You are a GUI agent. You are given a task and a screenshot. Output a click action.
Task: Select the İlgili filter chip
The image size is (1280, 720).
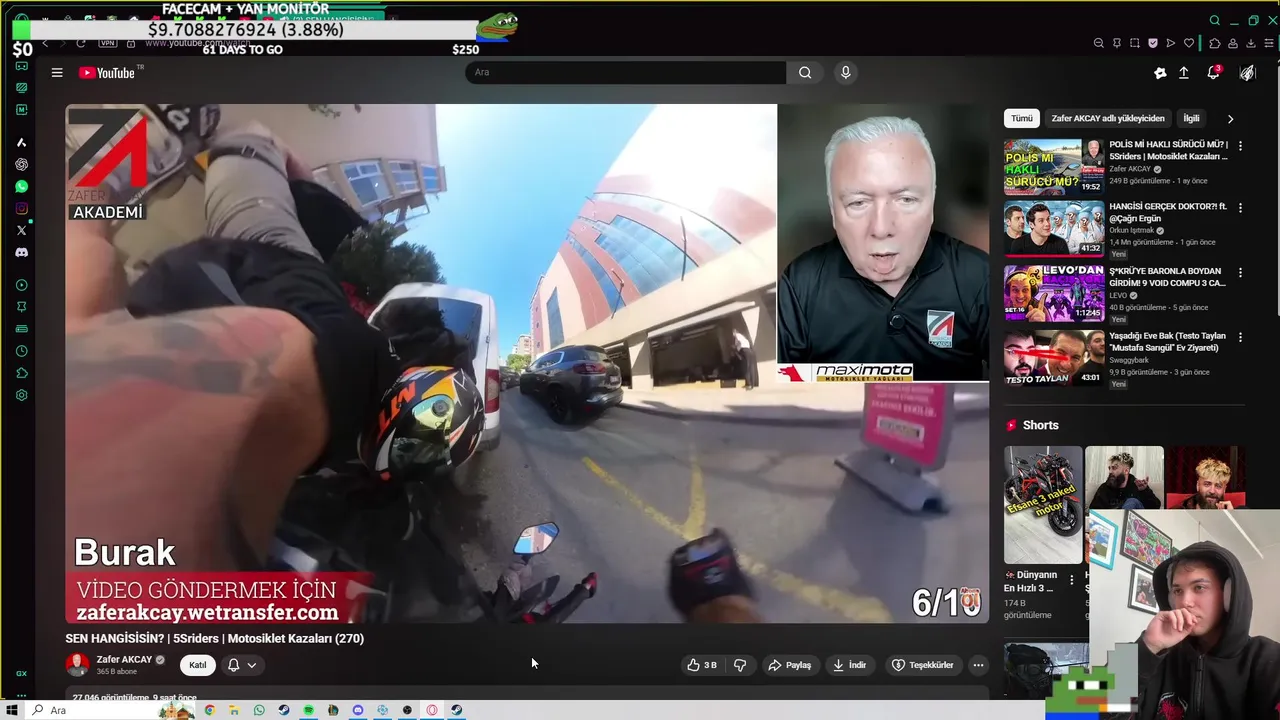pyautogui.click(x=1191, y=118)
